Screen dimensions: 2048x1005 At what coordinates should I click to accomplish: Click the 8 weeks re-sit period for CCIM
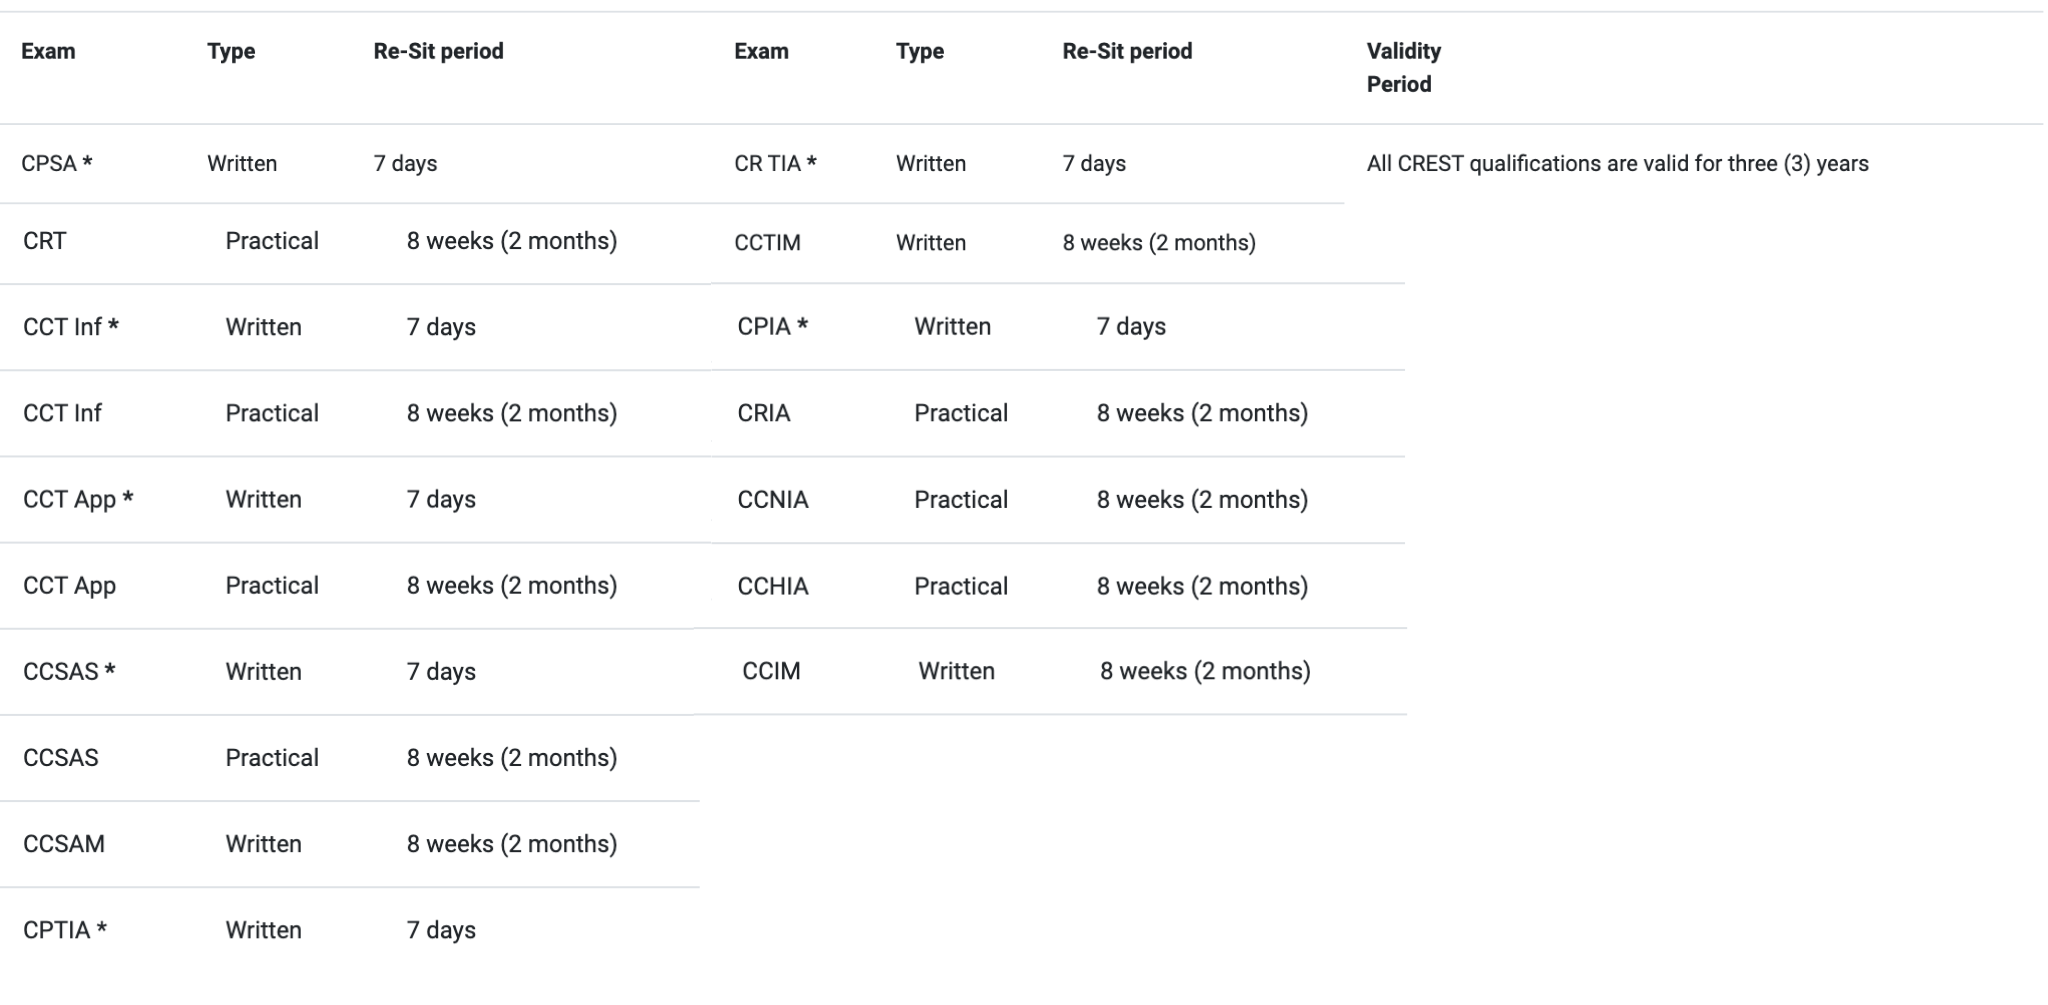click(1205, 671)
